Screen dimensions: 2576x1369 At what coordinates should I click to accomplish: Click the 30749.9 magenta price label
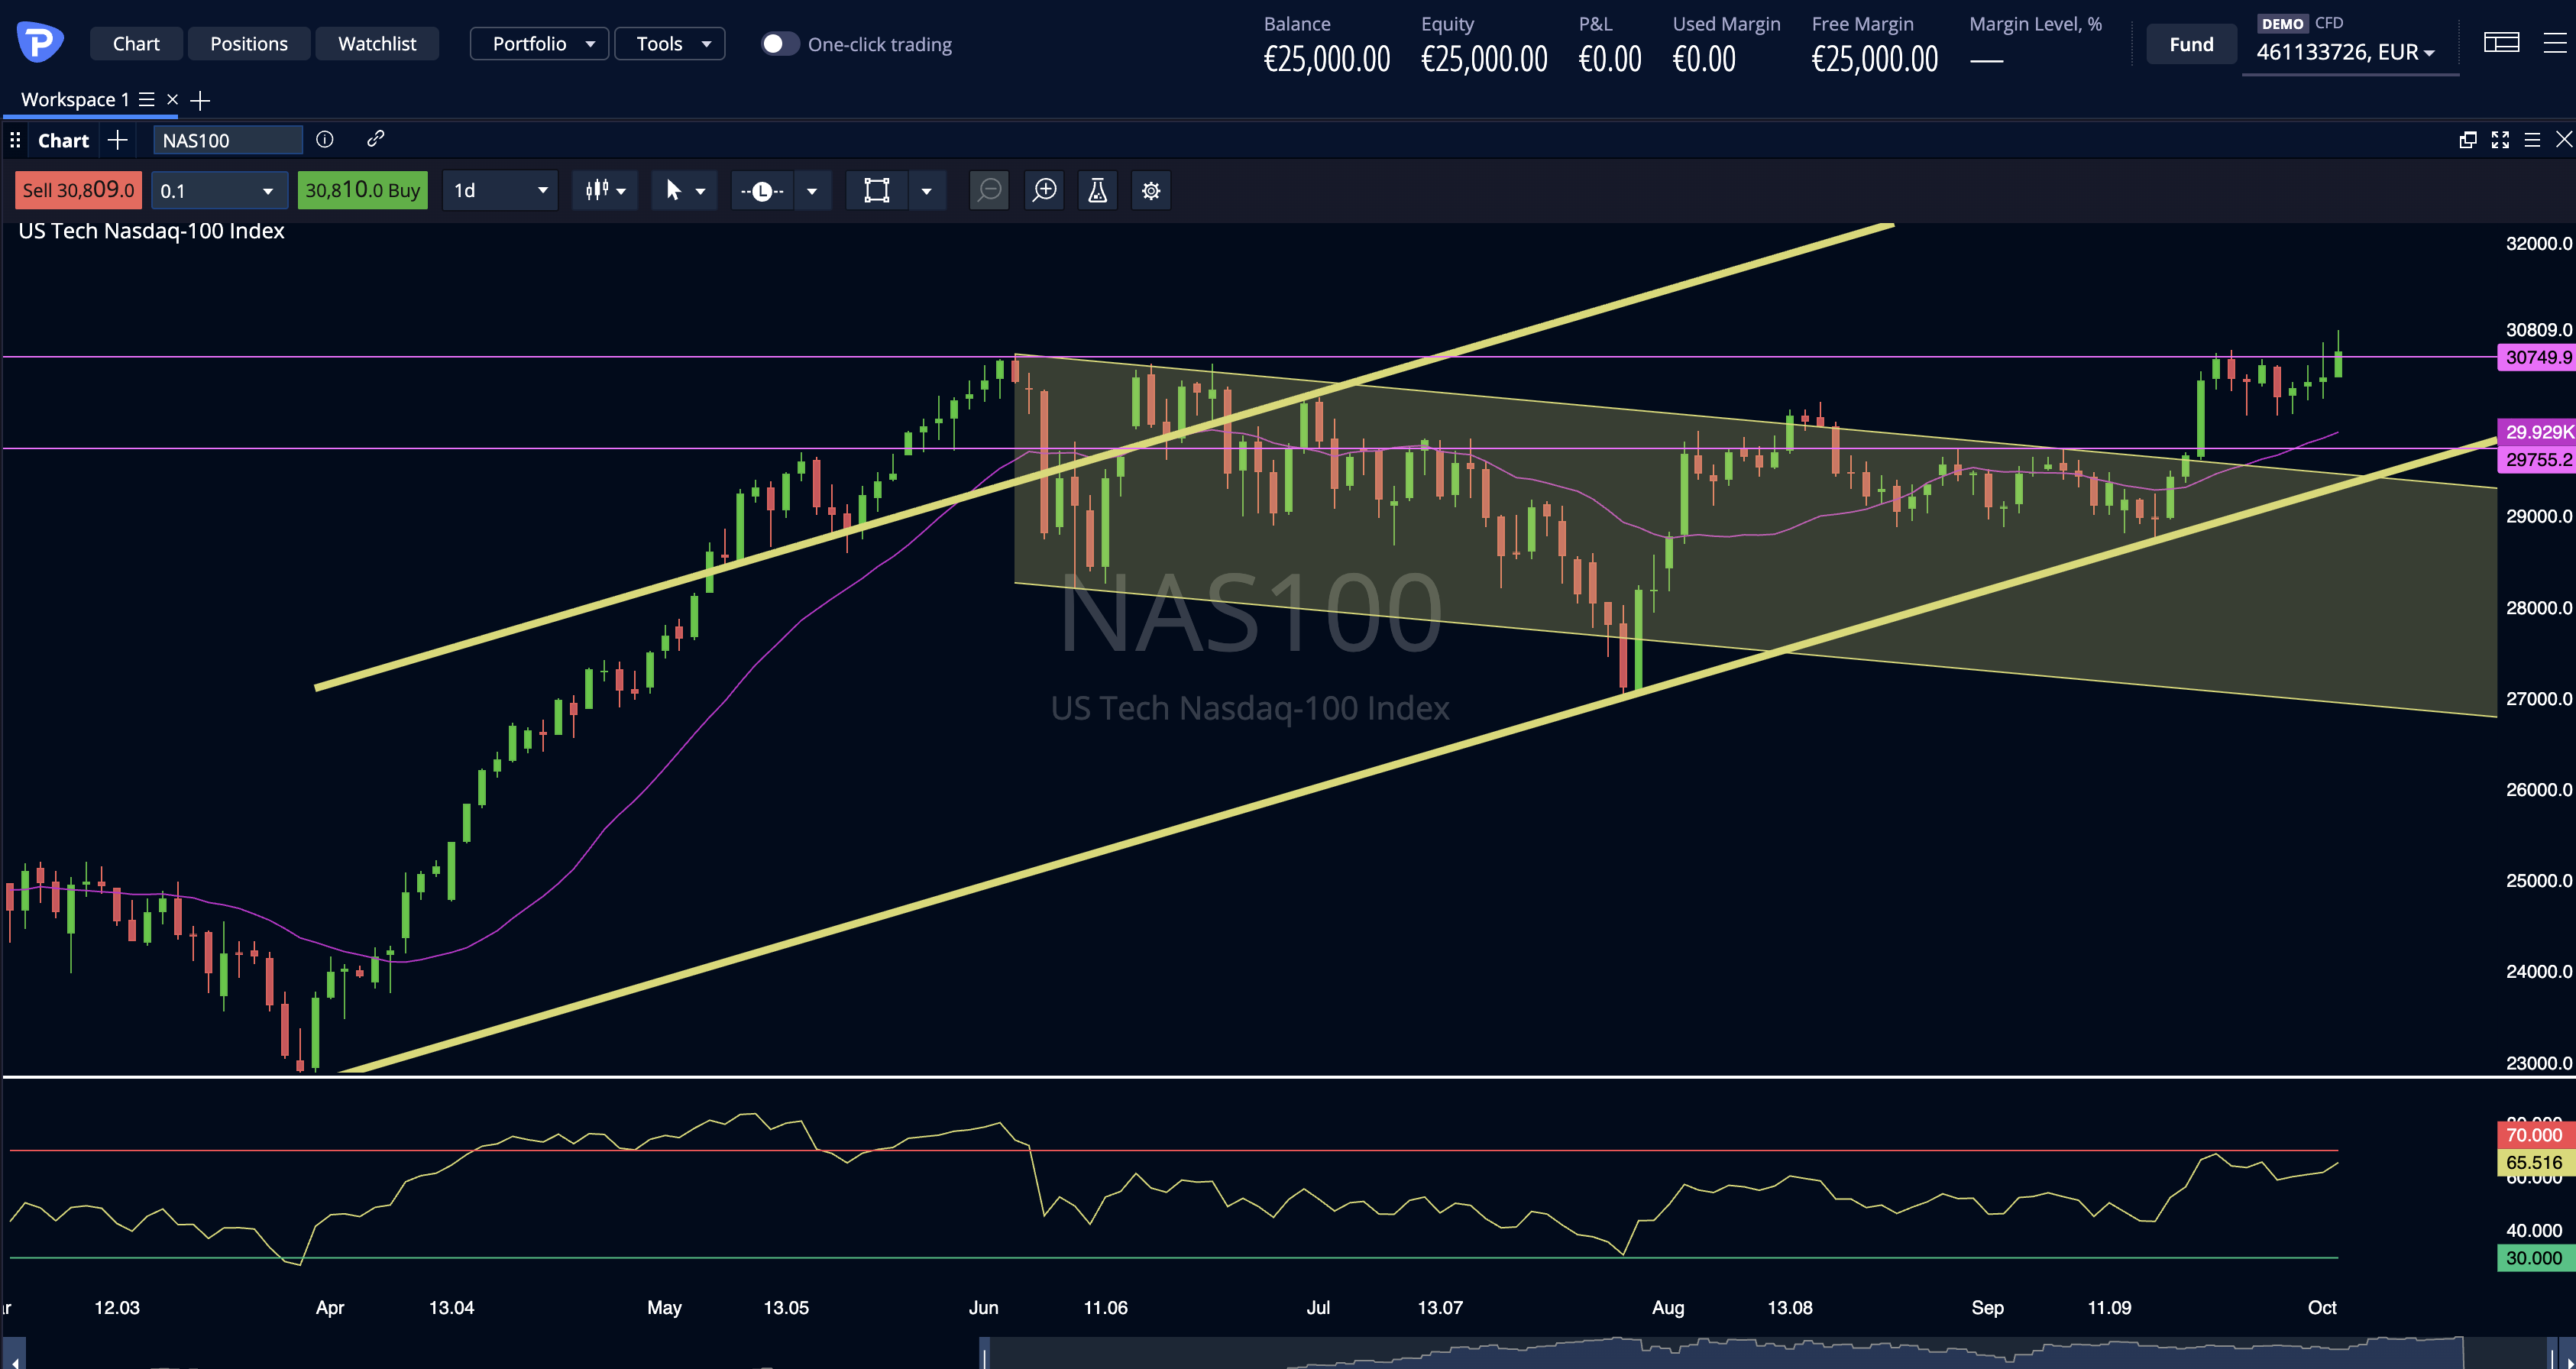(x=2536, y=357)
